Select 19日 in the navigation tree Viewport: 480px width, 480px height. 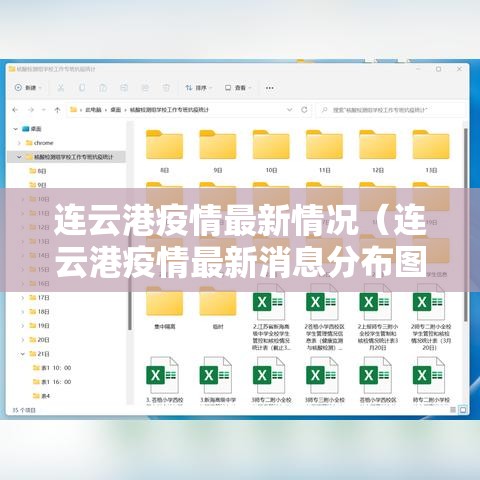pos(39,326)
